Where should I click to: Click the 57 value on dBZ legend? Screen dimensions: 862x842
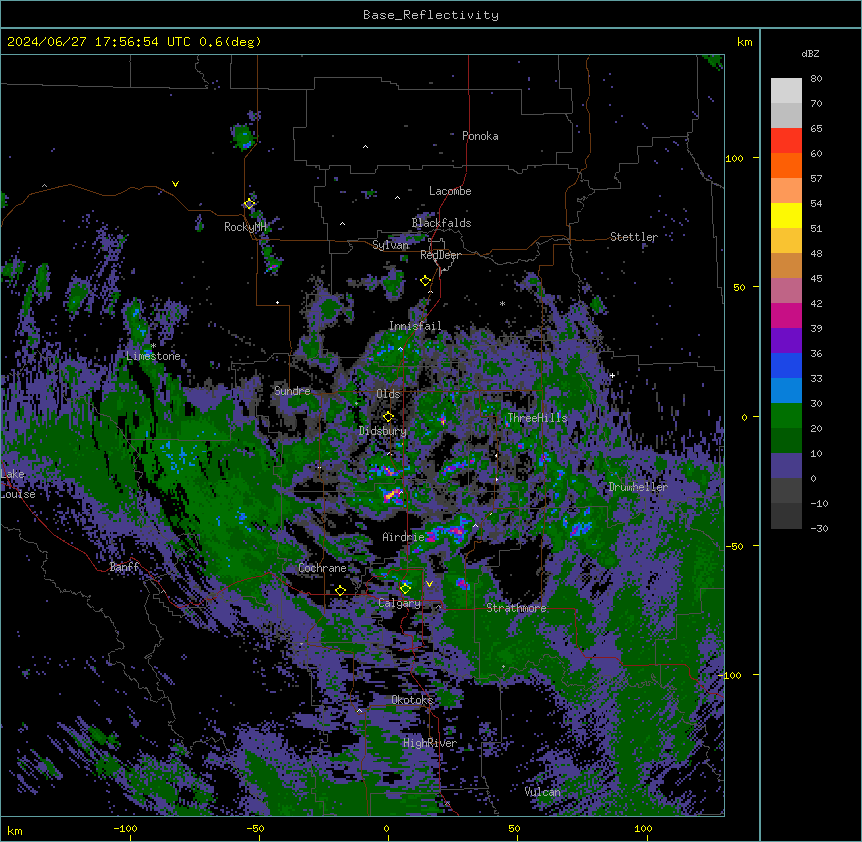(x=816, y=179)
